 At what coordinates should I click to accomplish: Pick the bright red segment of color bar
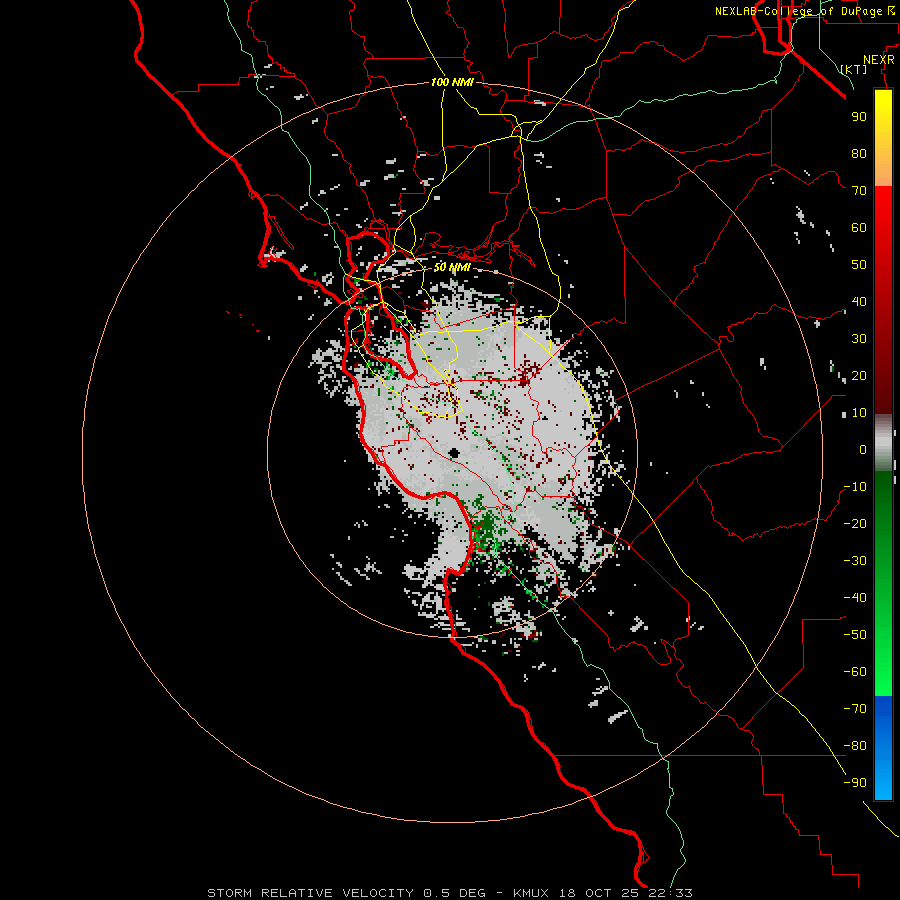pos(883,300)
